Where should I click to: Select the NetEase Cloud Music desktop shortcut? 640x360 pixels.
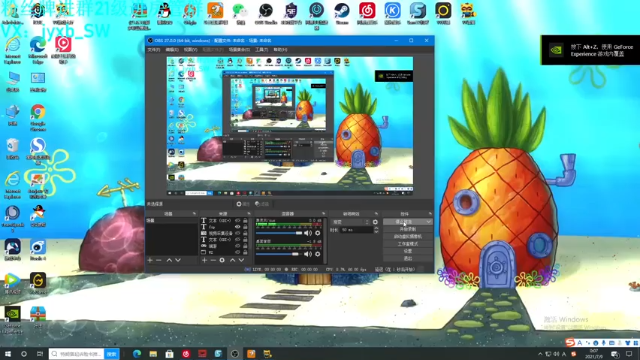pos(367,13)
